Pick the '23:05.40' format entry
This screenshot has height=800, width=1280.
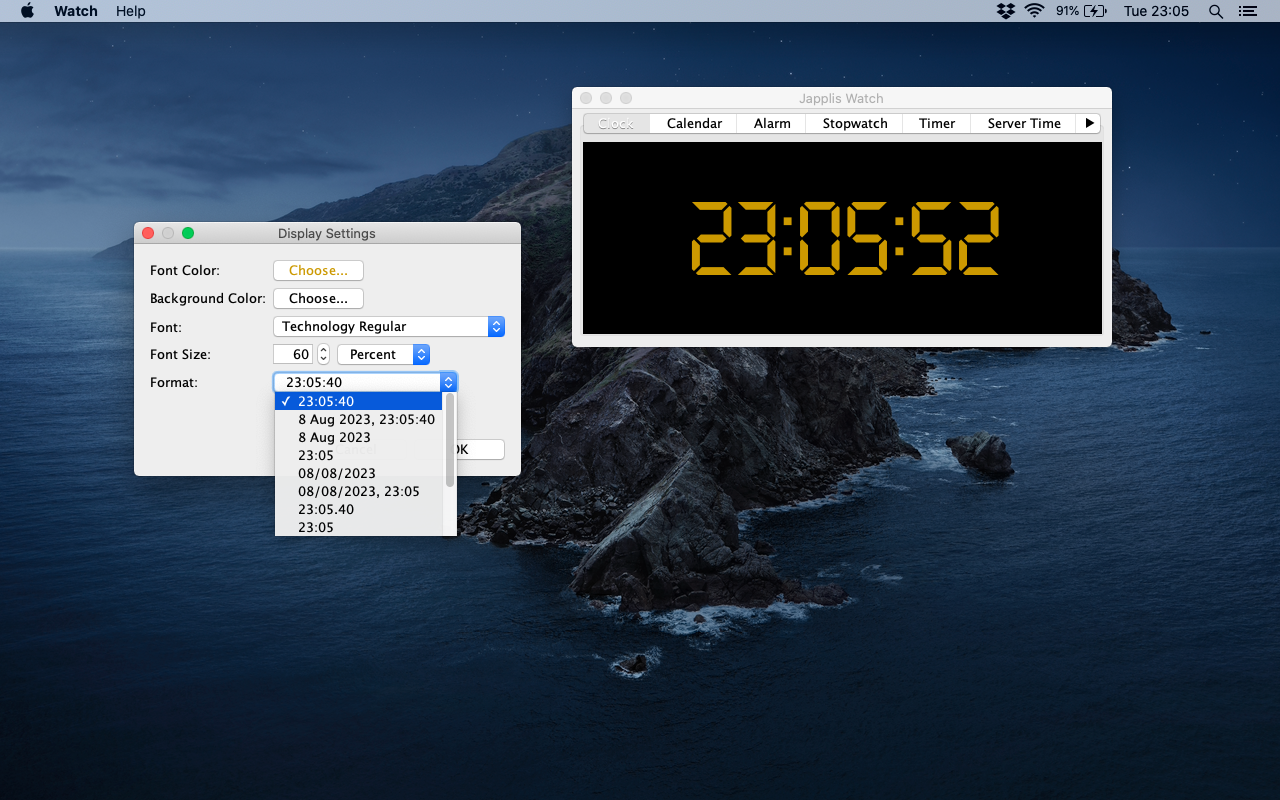click(326, 509)
